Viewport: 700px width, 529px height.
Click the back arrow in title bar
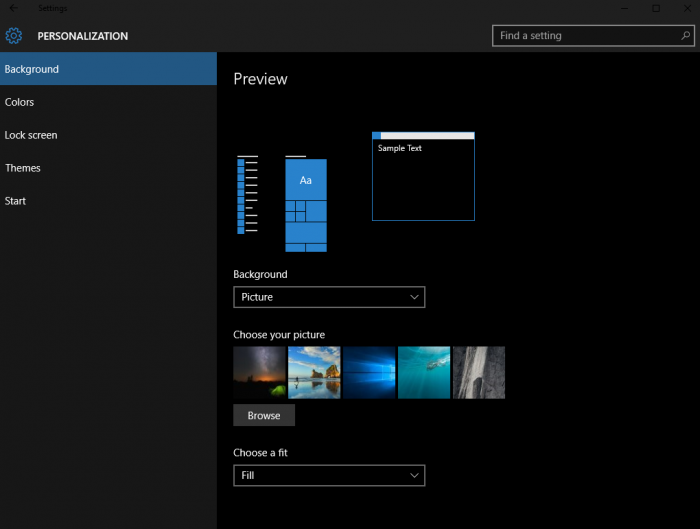13,8
